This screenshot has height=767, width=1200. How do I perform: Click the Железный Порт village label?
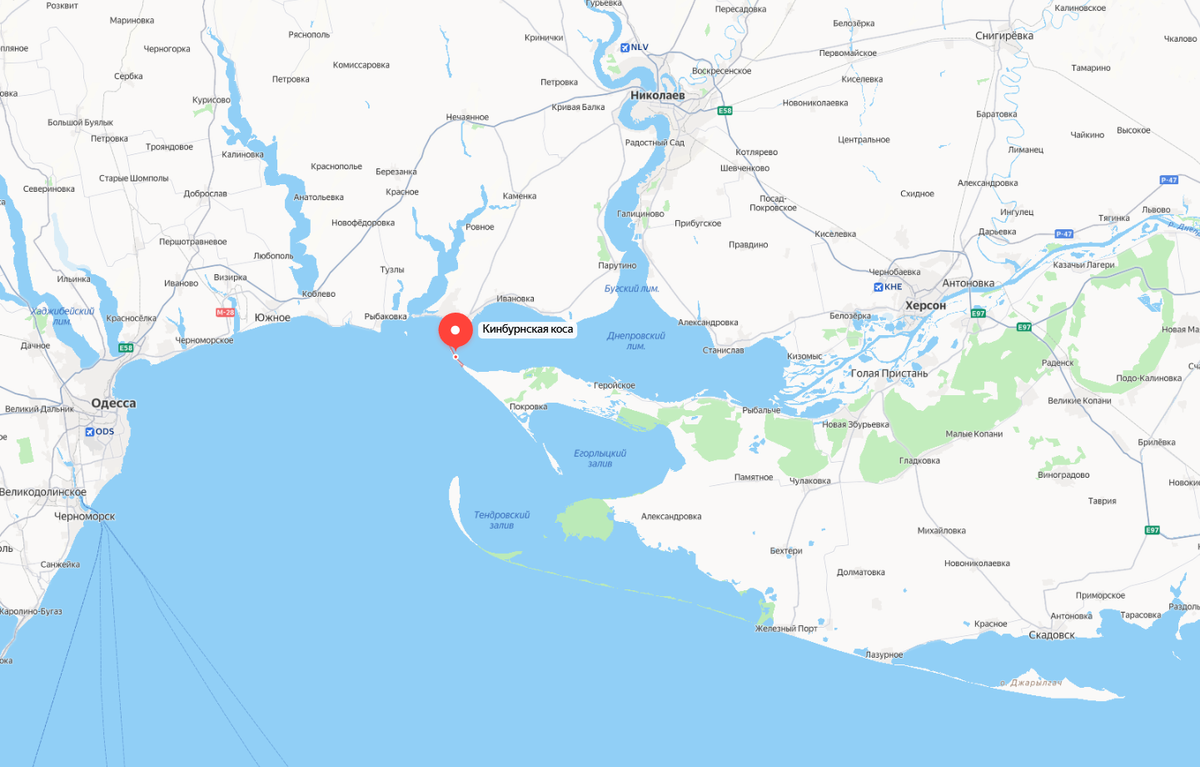pyautogui.click(x=787, y=628)
